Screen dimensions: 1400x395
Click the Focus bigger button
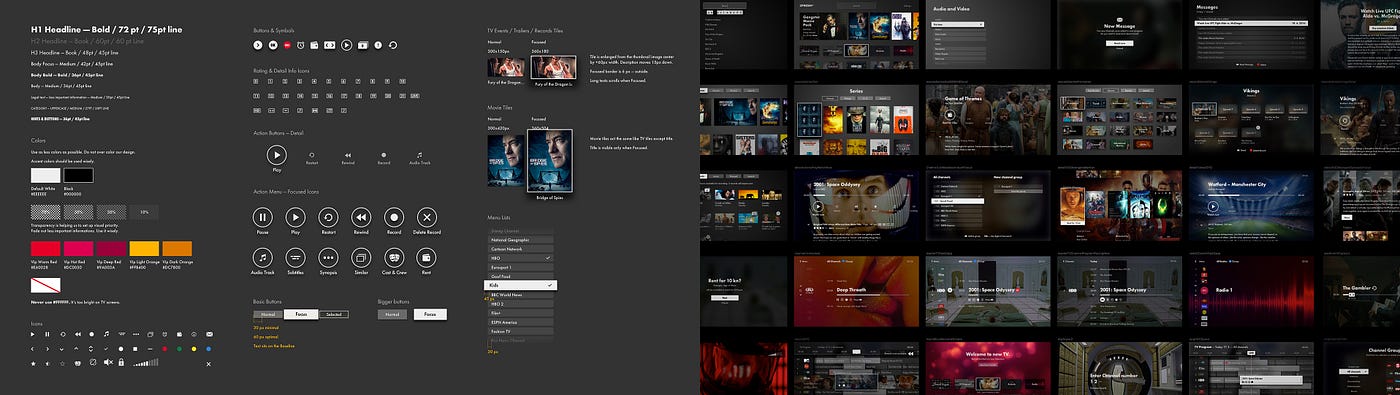click(x=430, y=314)
